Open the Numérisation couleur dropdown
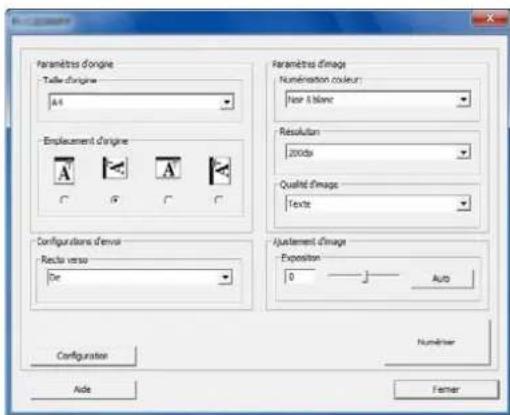 378,99
